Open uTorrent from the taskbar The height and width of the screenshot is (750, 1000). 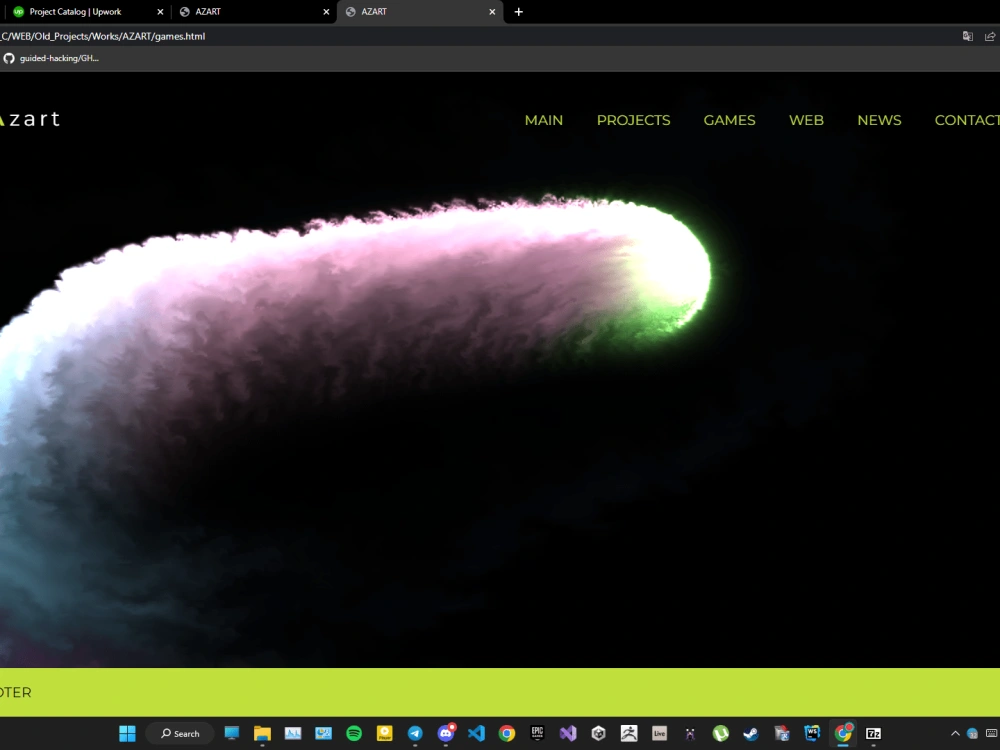[721, 733]
